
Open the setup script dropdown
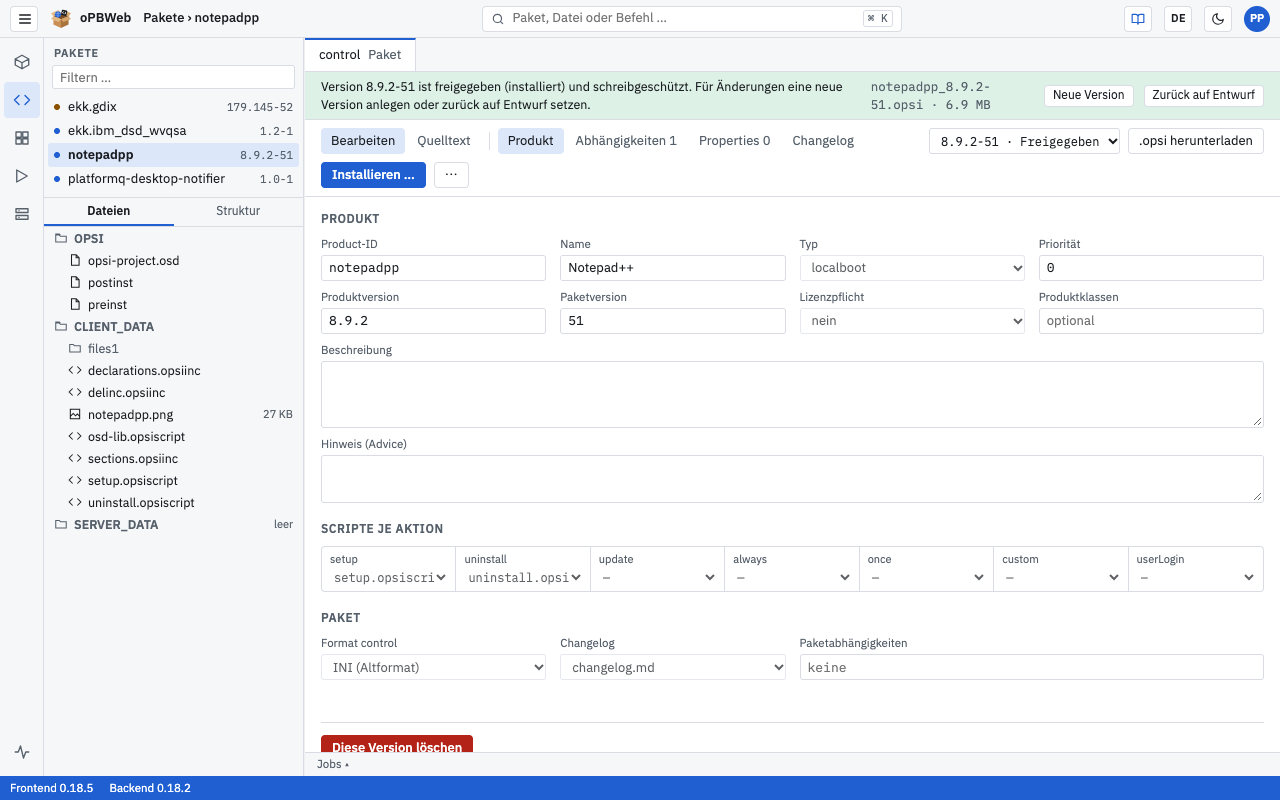(x=388, y=577)
